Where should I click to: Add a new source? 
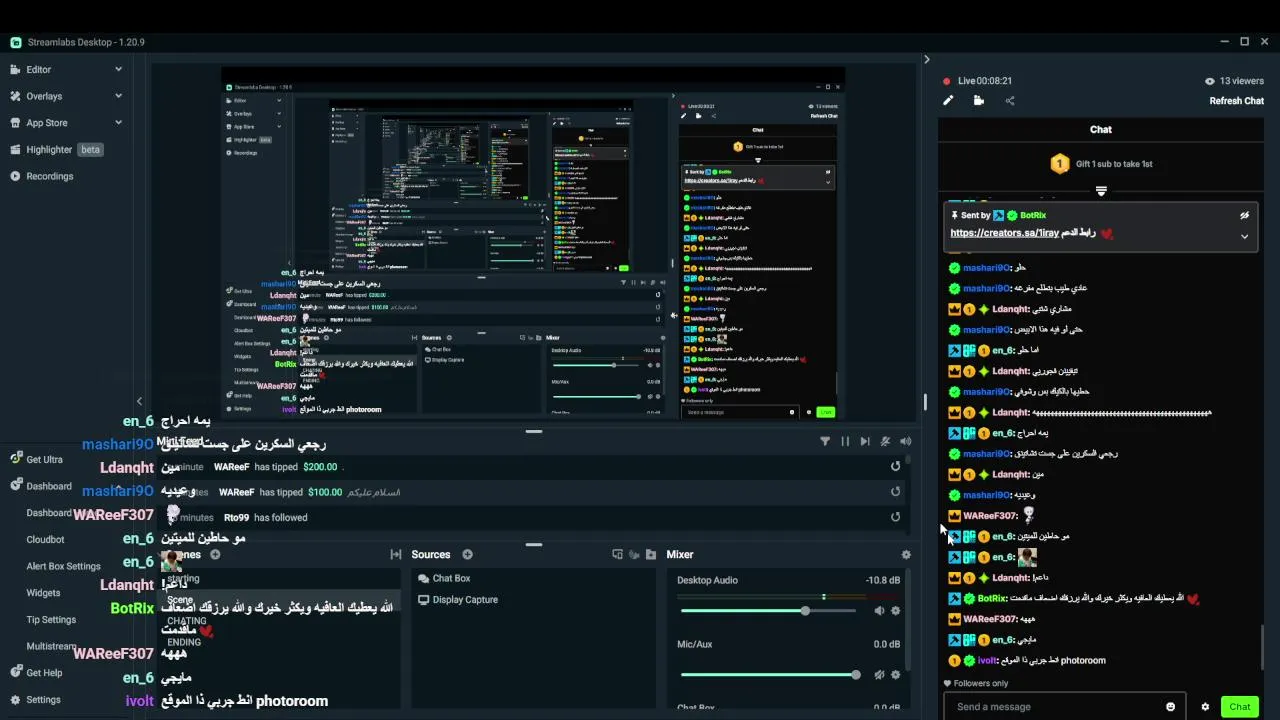tap(467, 554)
